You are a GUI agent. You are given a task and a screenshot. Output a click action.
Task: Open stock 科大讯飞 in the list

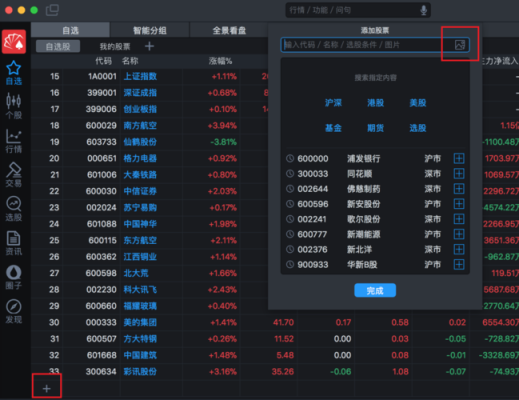[x=140, y=289]
